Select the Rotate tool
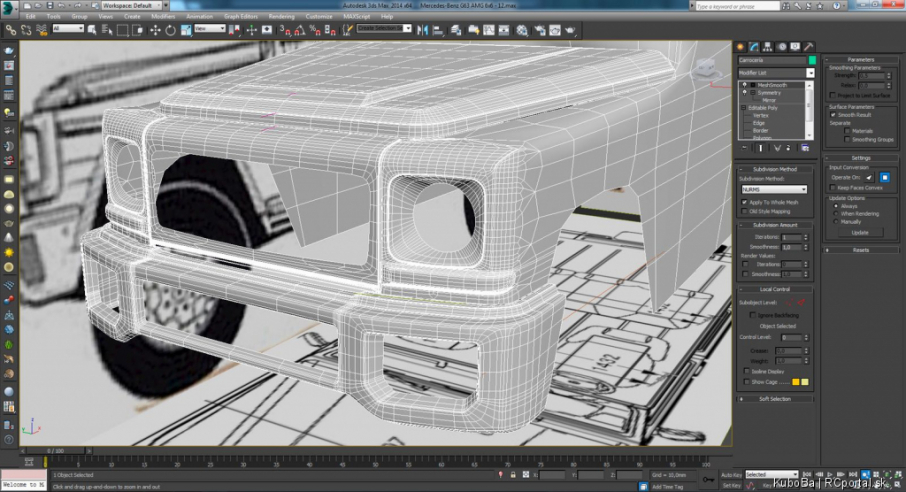The height and width of the screenshot is (492, 906). (170, 30)
